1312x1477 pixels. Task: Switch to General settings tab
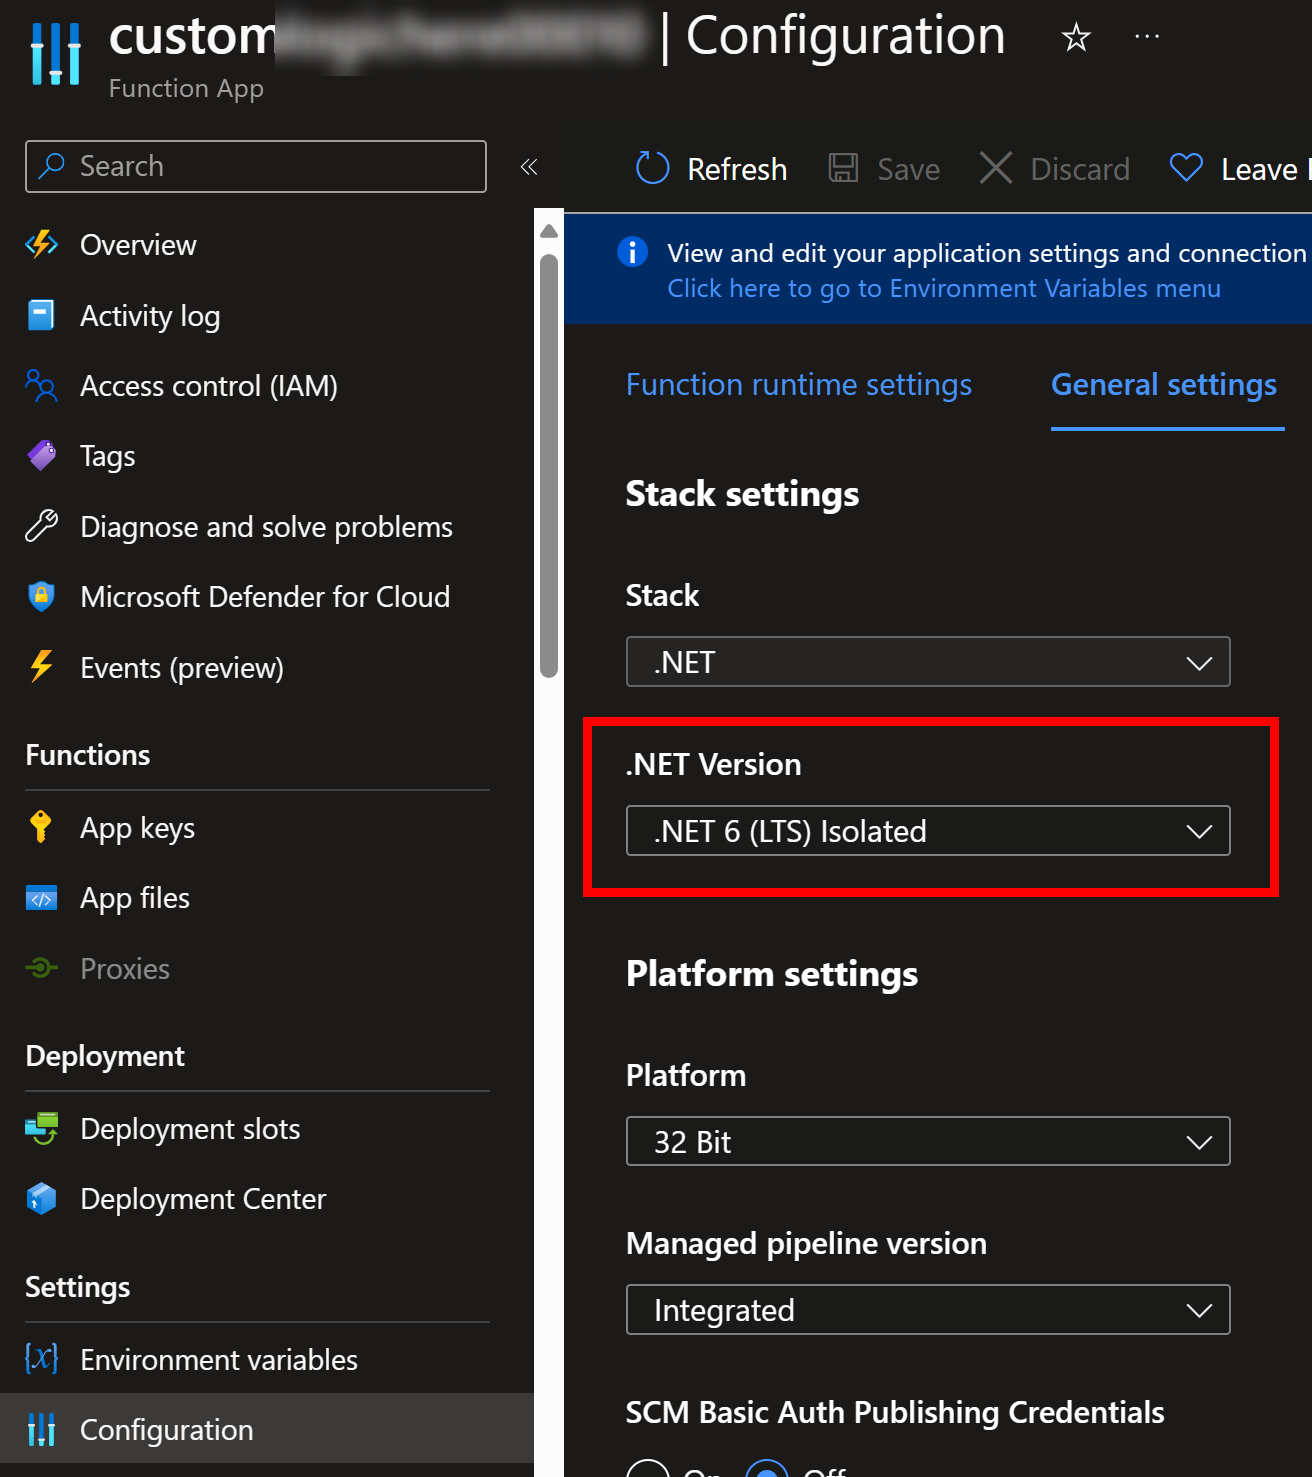1164,385
